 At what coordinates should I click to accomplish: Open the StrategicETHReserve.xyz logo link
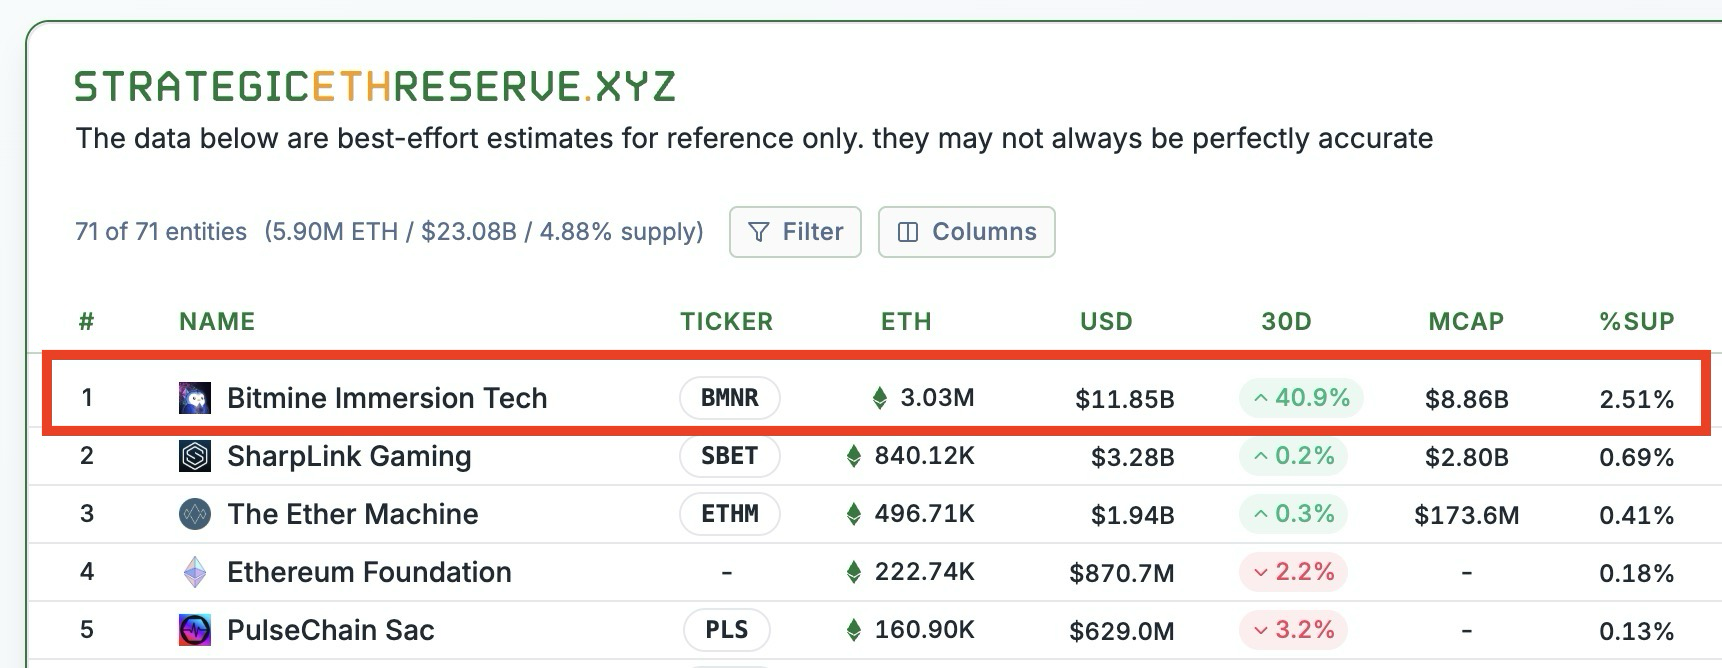pos(375,87)
